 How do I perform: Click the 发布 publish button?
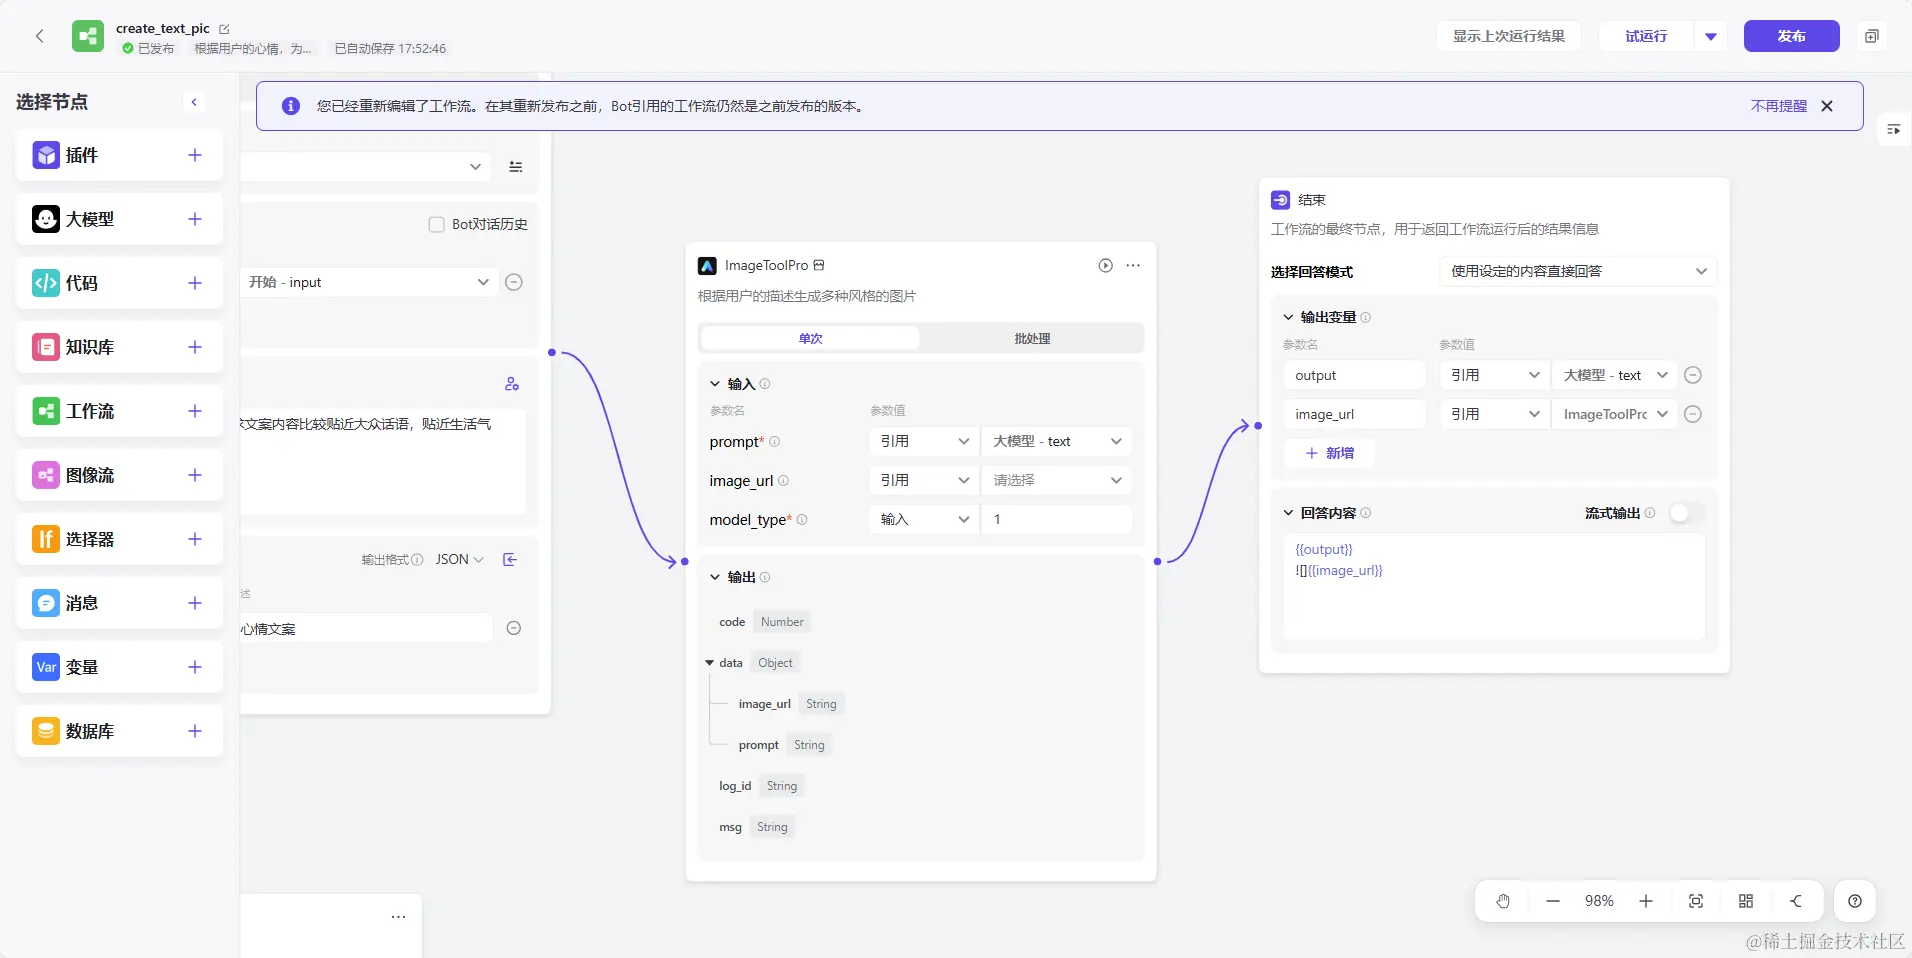click(1791, 36)
